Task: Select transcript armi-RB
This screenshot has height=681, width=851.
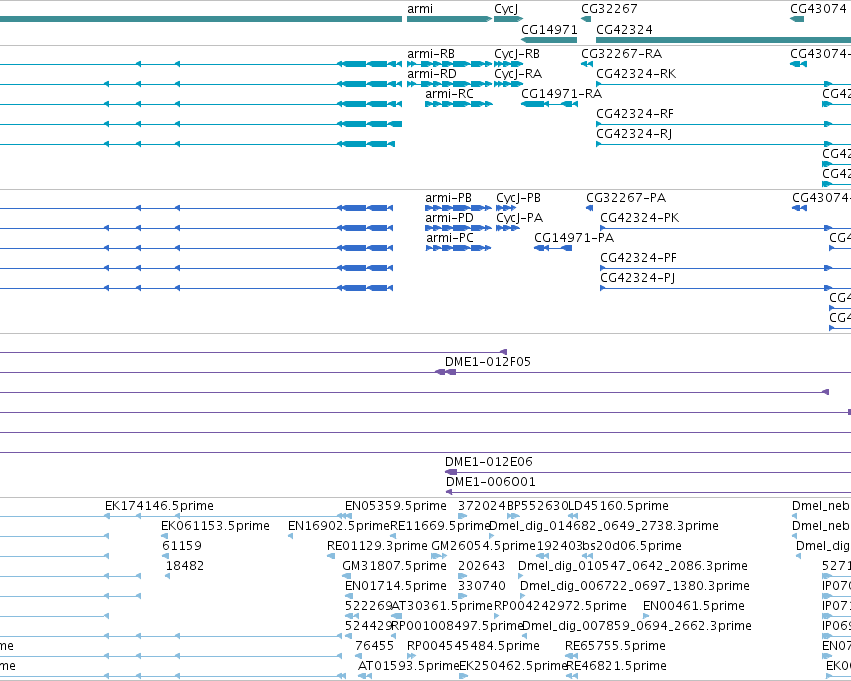Action: pyautogui.click(x=449, y=64)
